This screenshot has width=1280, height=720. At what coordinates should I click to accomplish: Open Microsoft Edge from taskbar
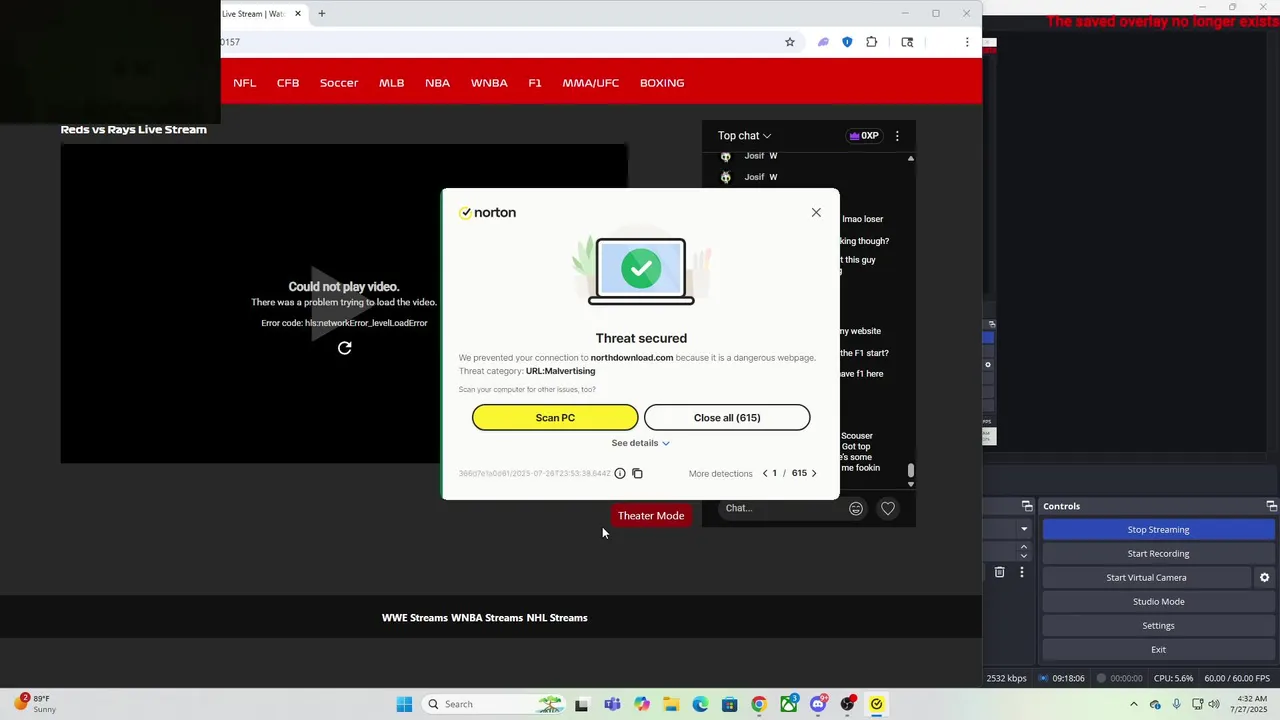coord(700,704)
